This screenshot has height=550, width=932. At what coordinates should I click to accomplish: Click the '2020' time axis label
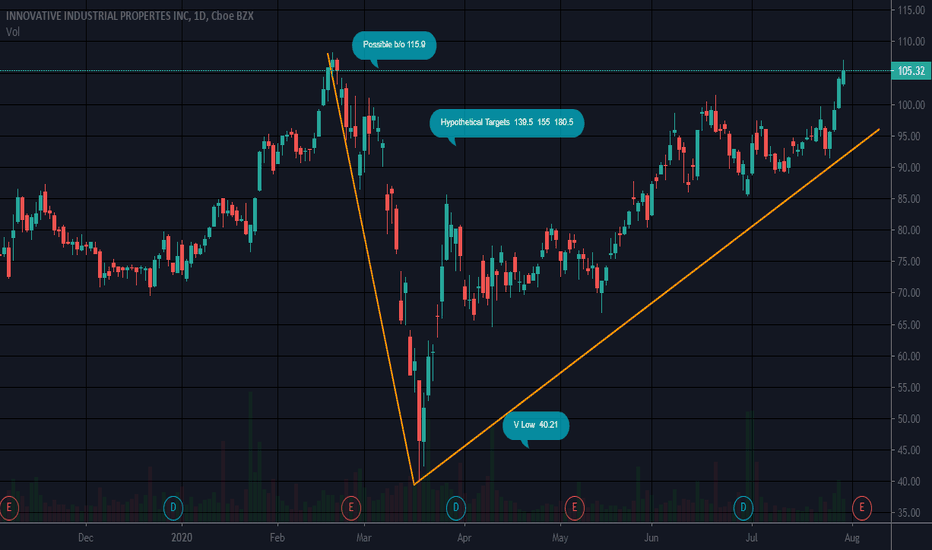point(181,538)
